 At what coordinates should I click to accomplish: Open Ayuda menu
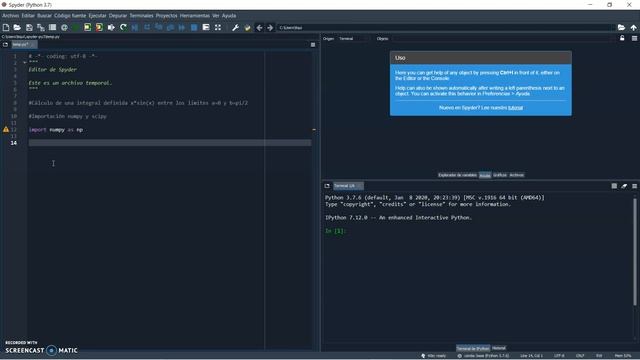pyautogui.click(x=229, y=16)
